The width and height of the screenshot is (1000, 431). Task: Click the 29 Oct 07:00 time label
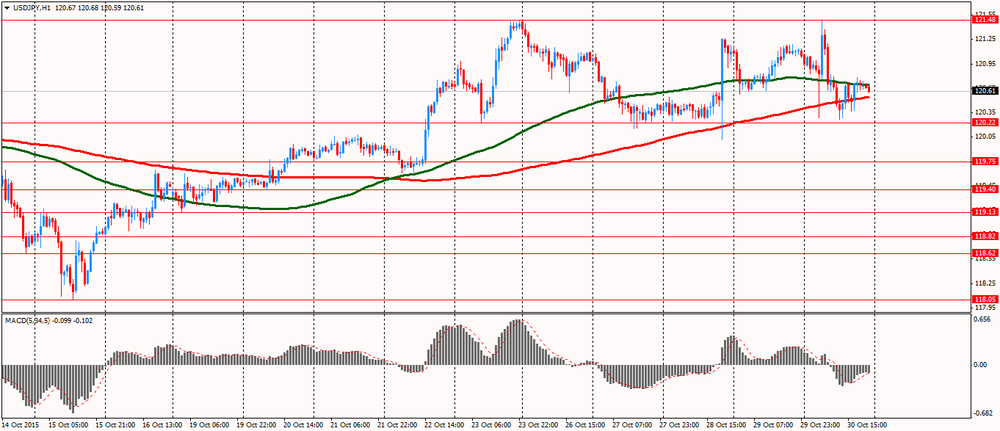[x=773, y=424]
